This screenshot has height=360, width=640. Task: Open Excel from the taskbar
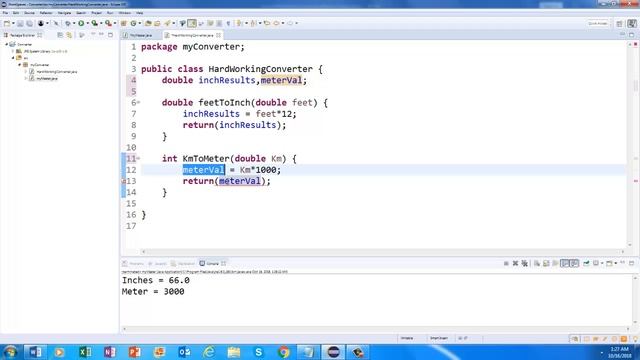(85, 352)
